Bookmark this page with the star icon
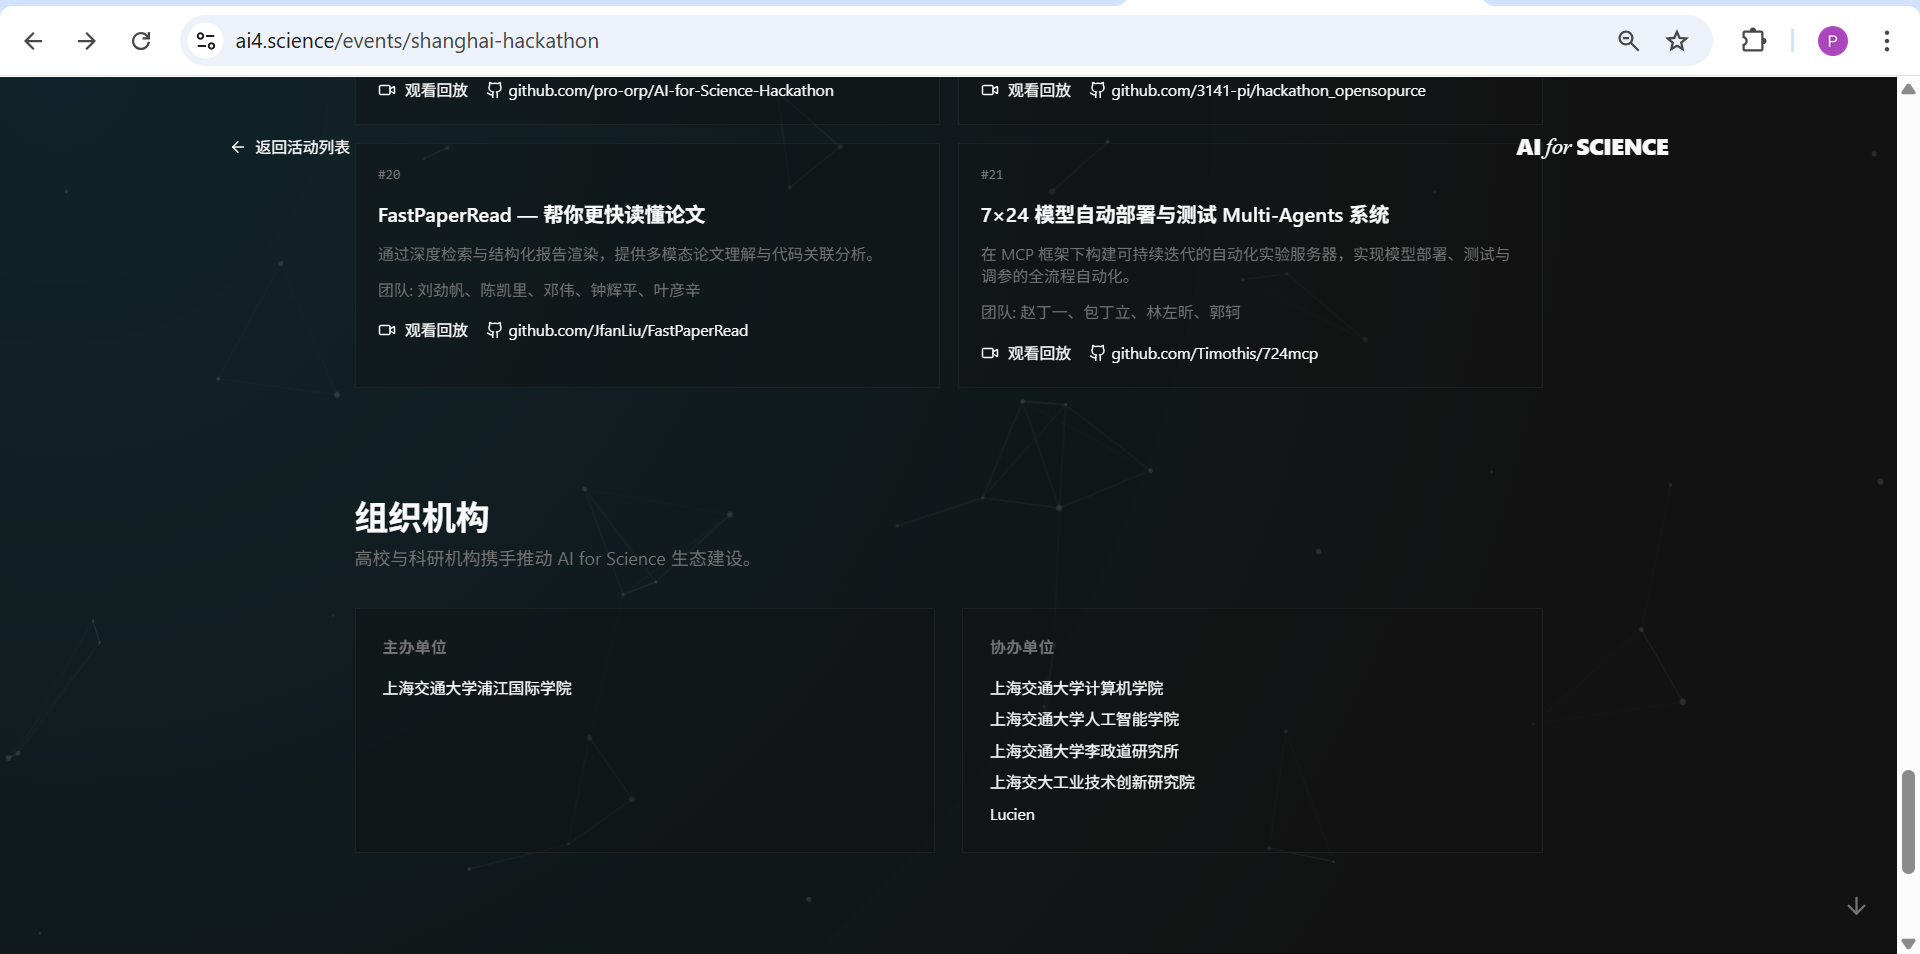The width and height of the screenshot is (1920, 954). [x=1677, y=41]
